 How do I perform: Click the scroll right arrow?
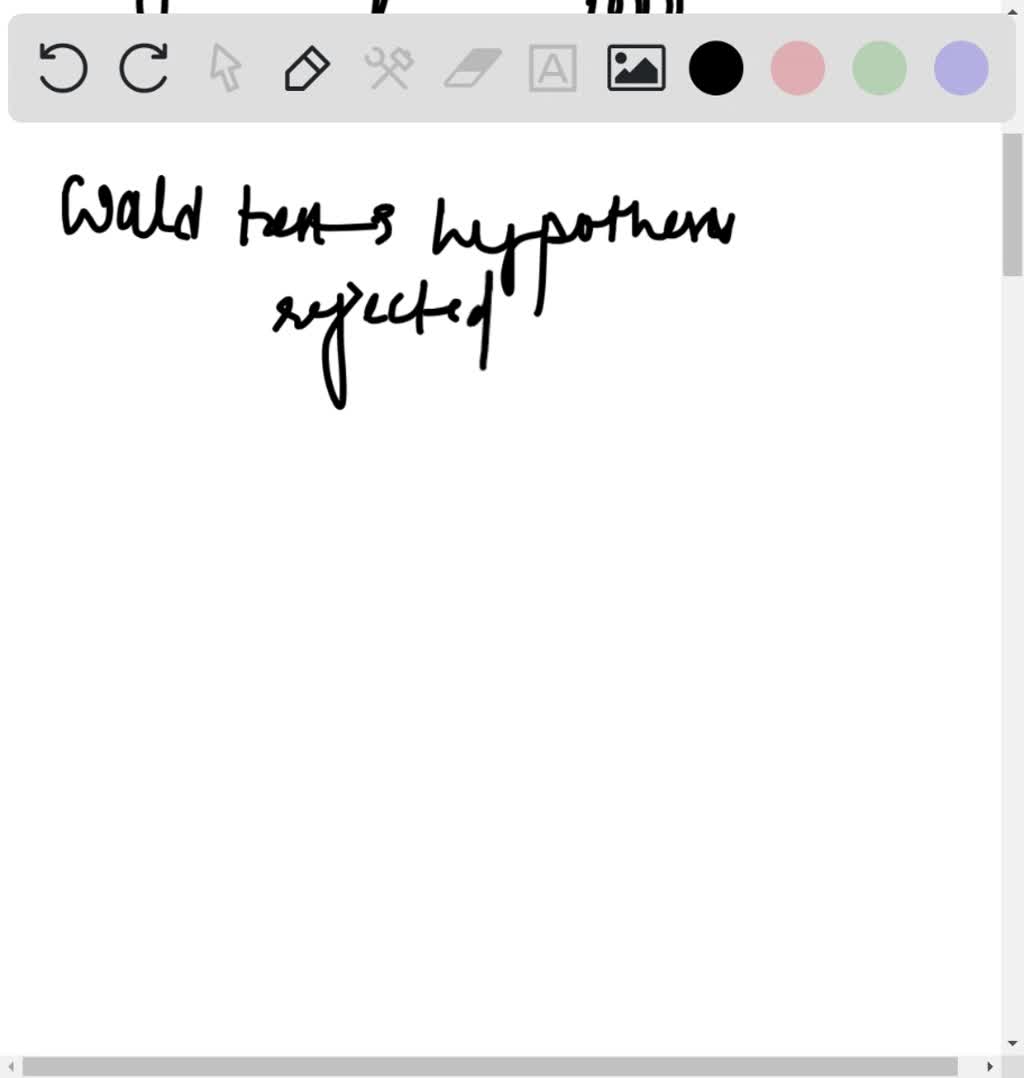[x=990, y=1066]
